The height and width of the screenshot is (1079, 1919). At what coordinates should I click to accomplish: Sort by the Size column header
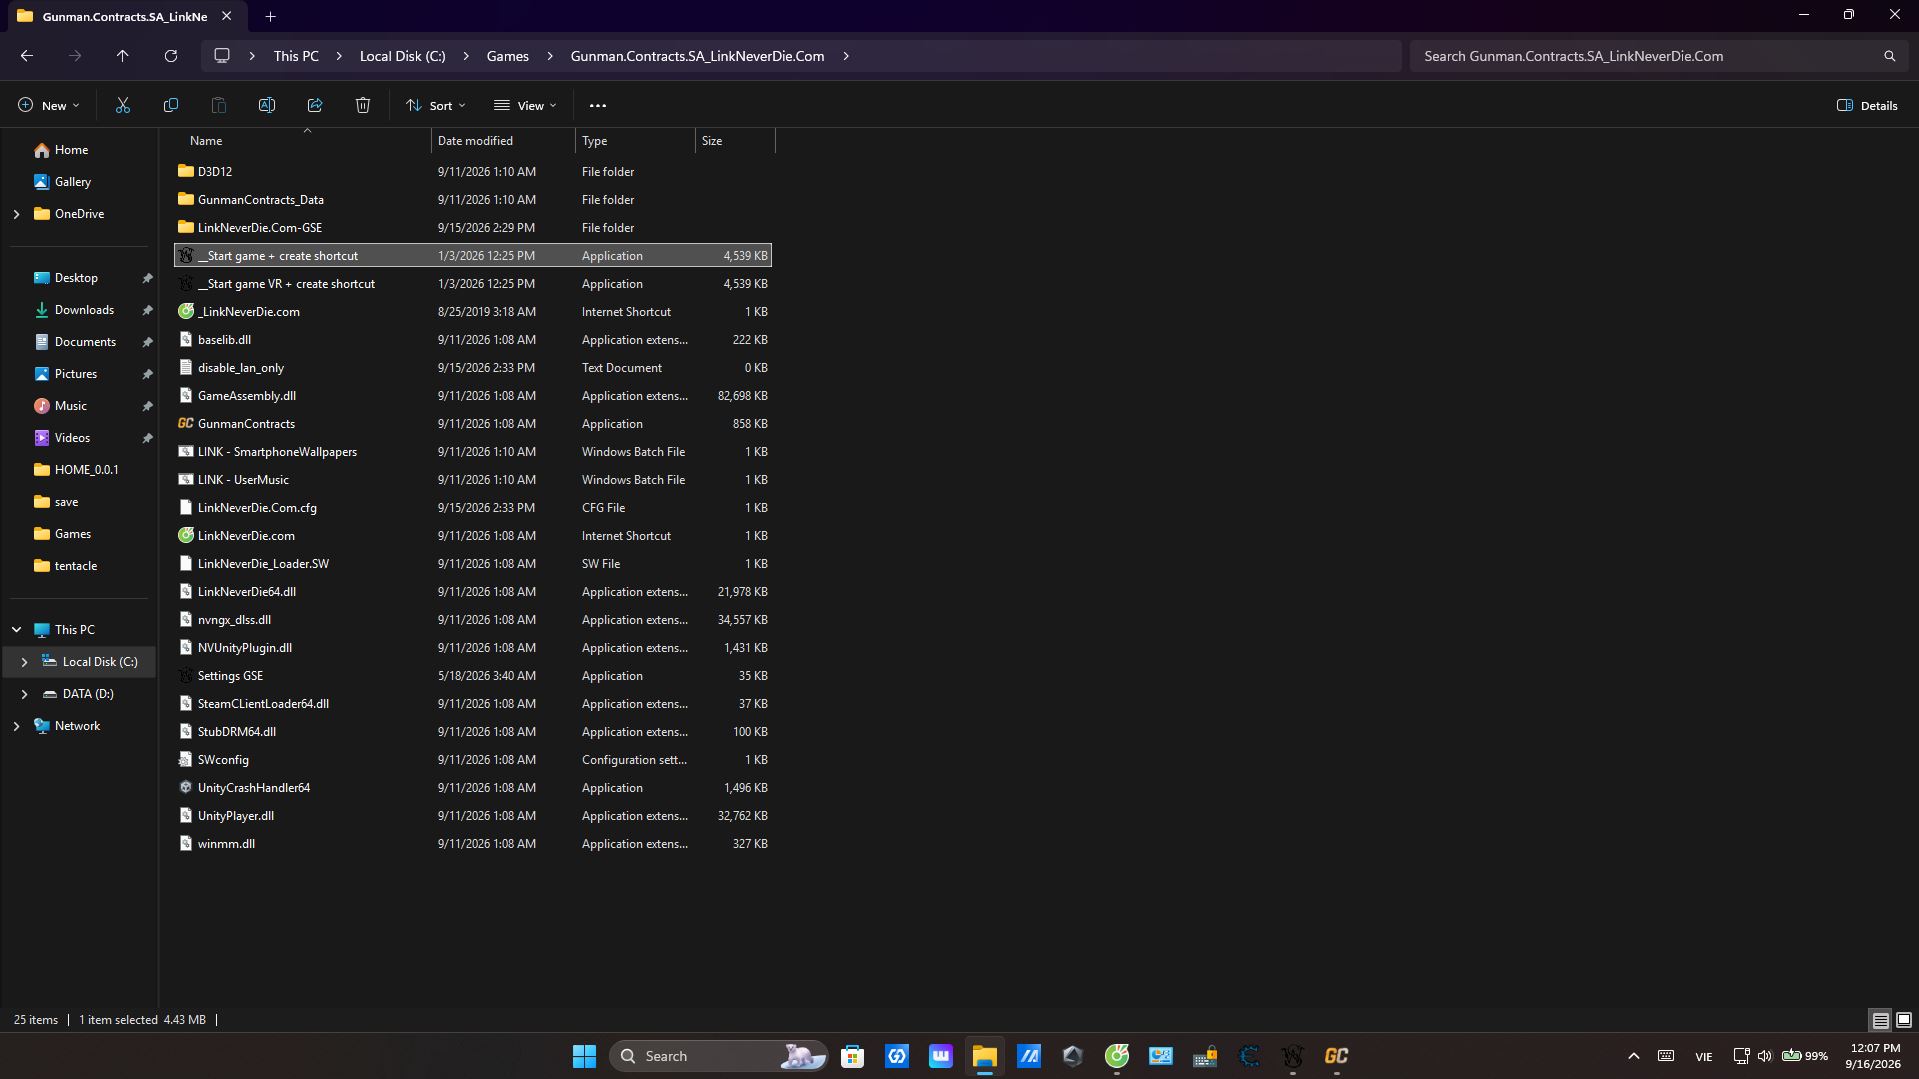pos(735,141)
